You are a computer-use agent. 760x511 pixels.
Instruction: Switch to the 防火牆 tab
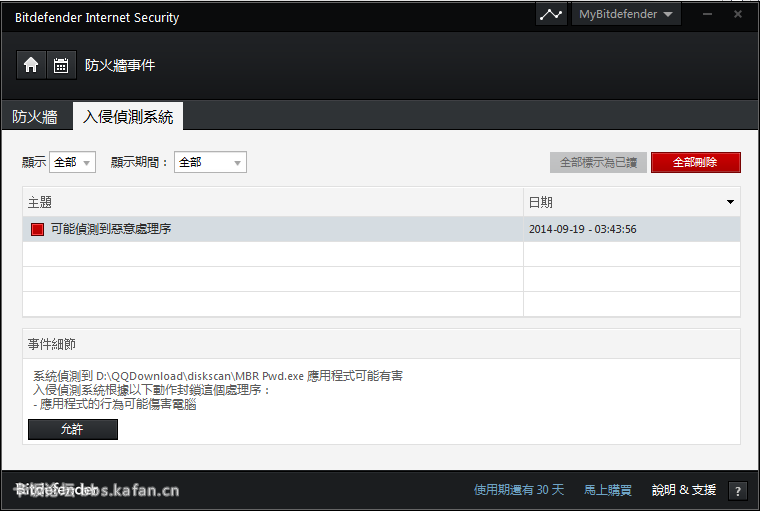coord(35,116)
